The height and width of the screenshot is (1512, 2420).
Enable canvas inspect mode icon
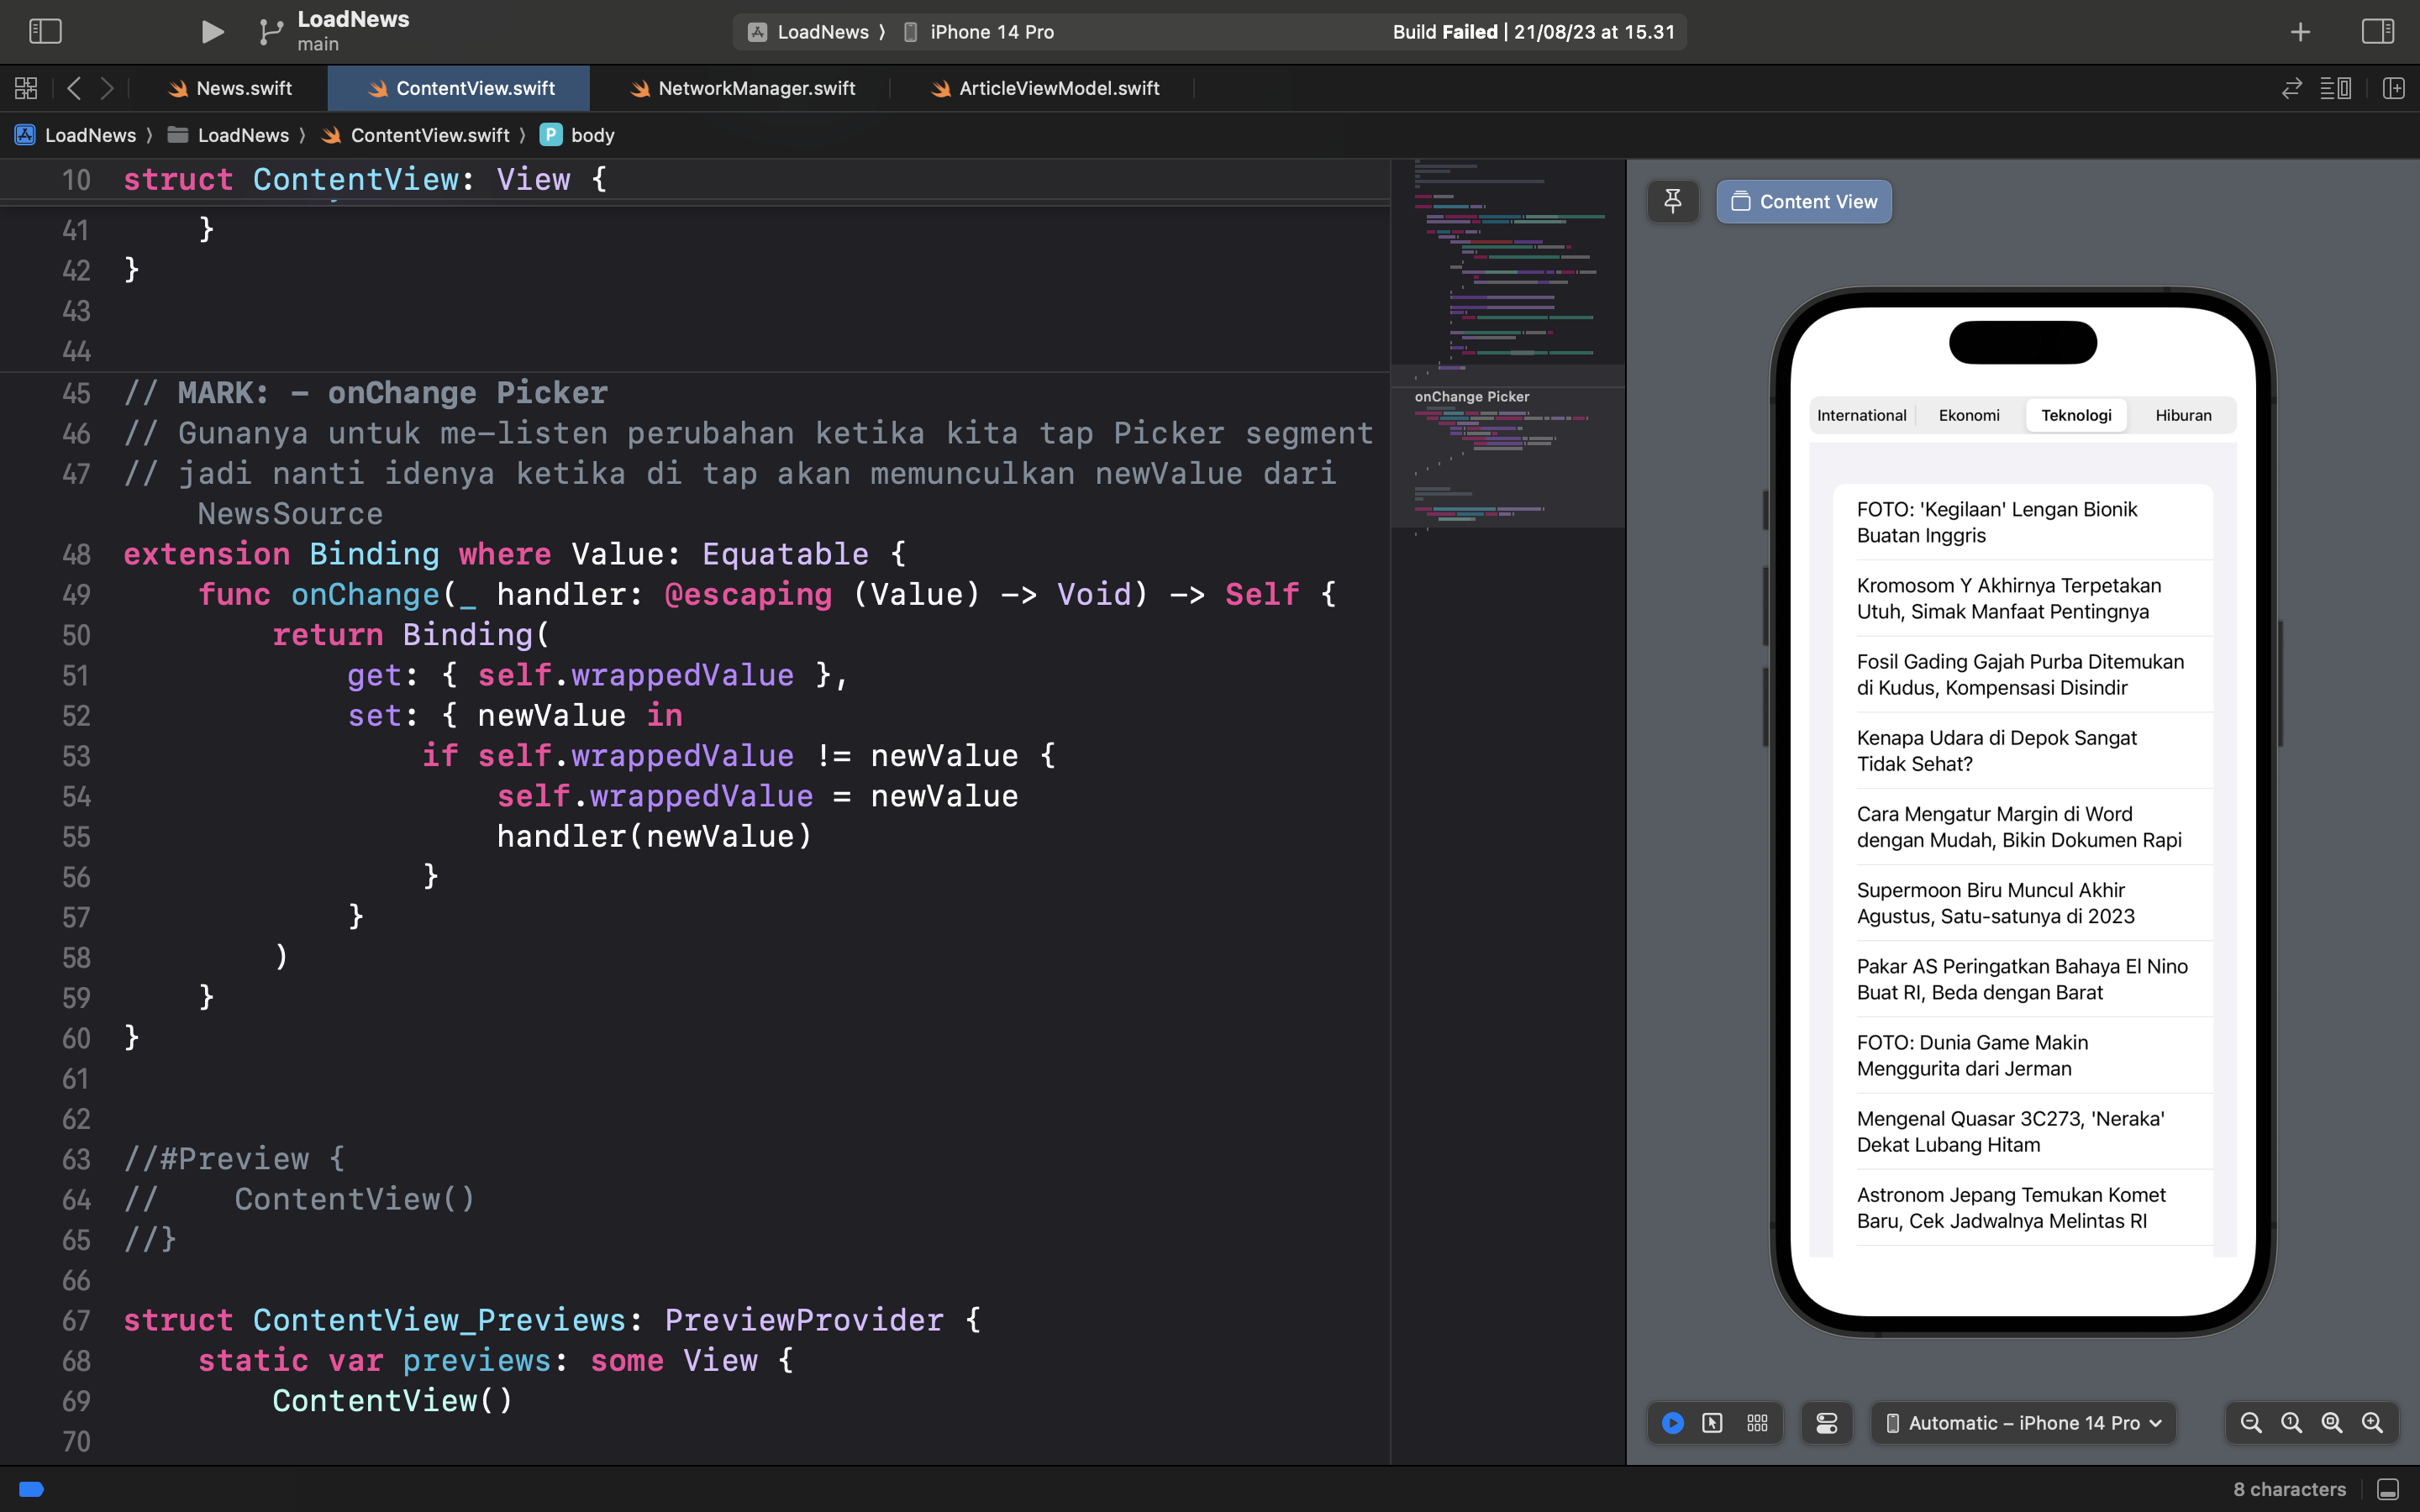(x=1714, y=1423)
